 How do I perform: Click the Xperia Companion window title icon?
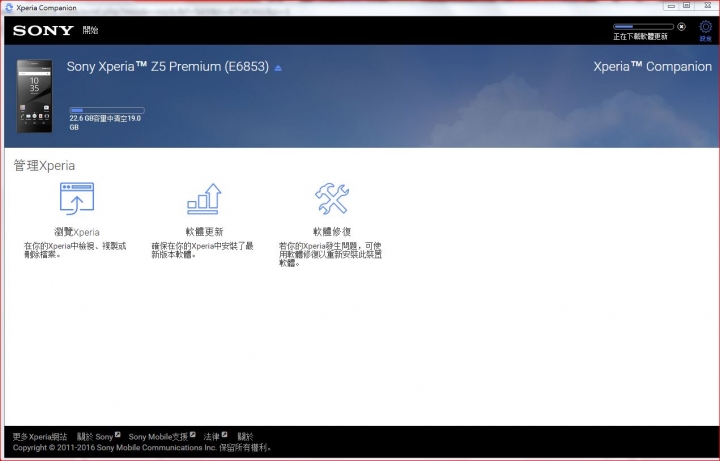tap(8, 7)
